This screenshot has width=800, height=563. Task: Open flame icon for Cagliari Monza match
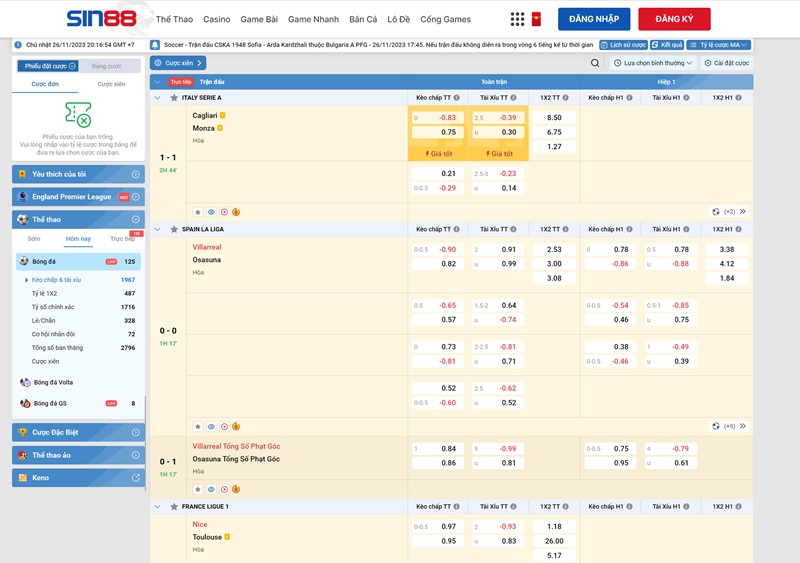coord(236,212)
